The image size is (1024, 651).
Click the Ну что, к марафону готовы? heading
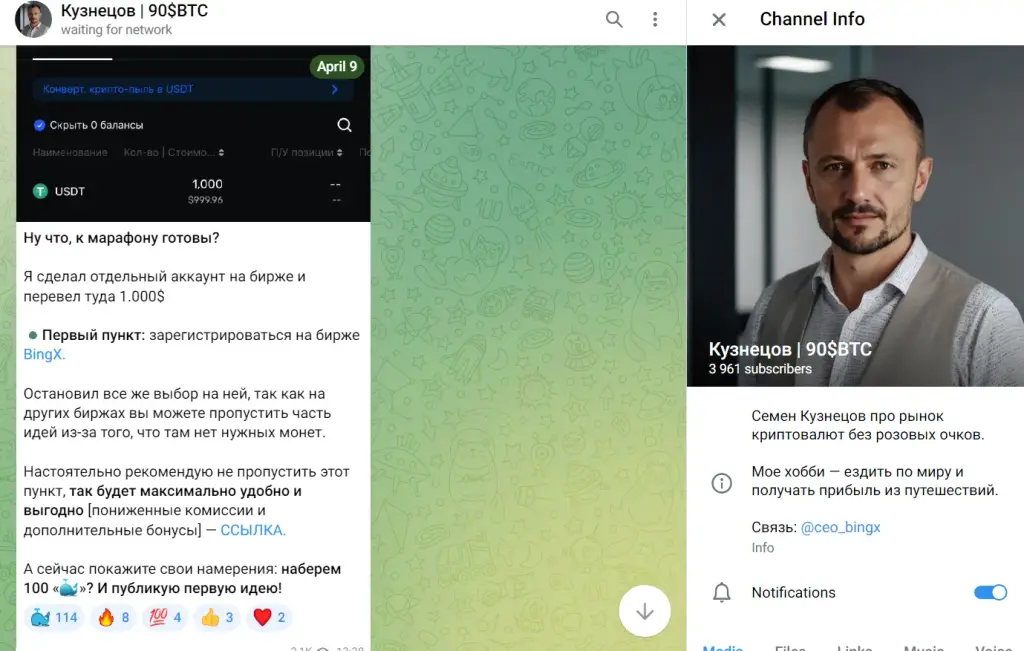[121, 238]
